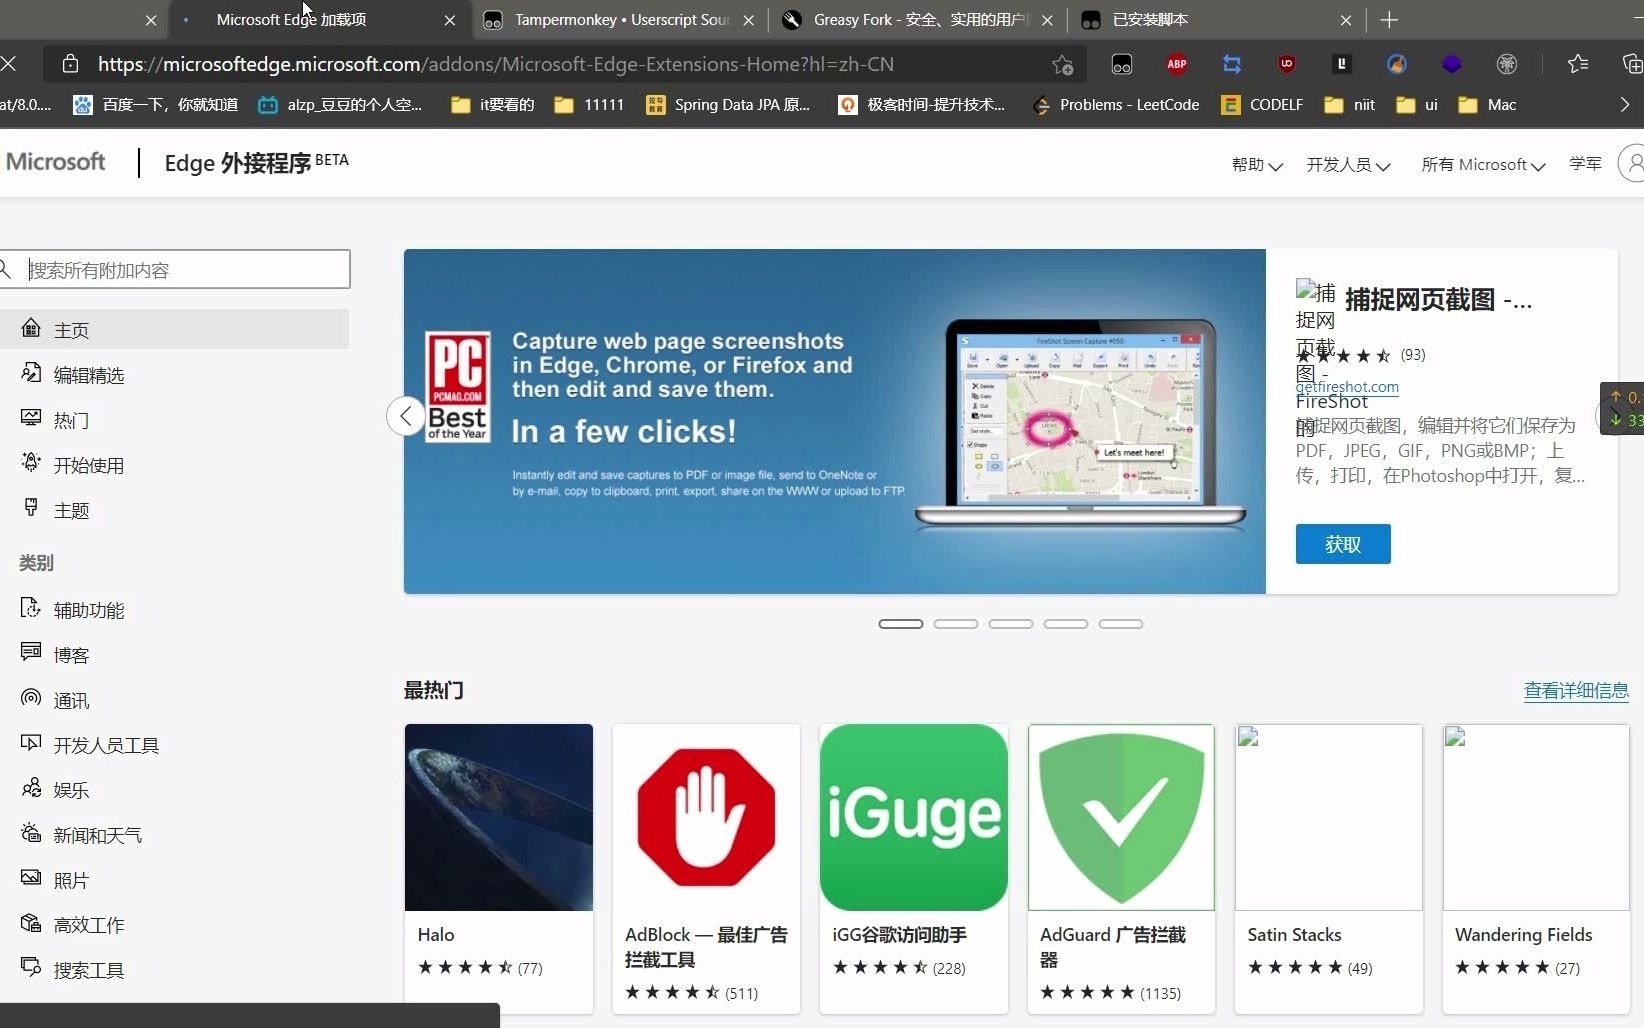Open Satin Stacks theme card
Image resolution: width=1644 pixels, height=1028 pixels.
(1329, 868)
